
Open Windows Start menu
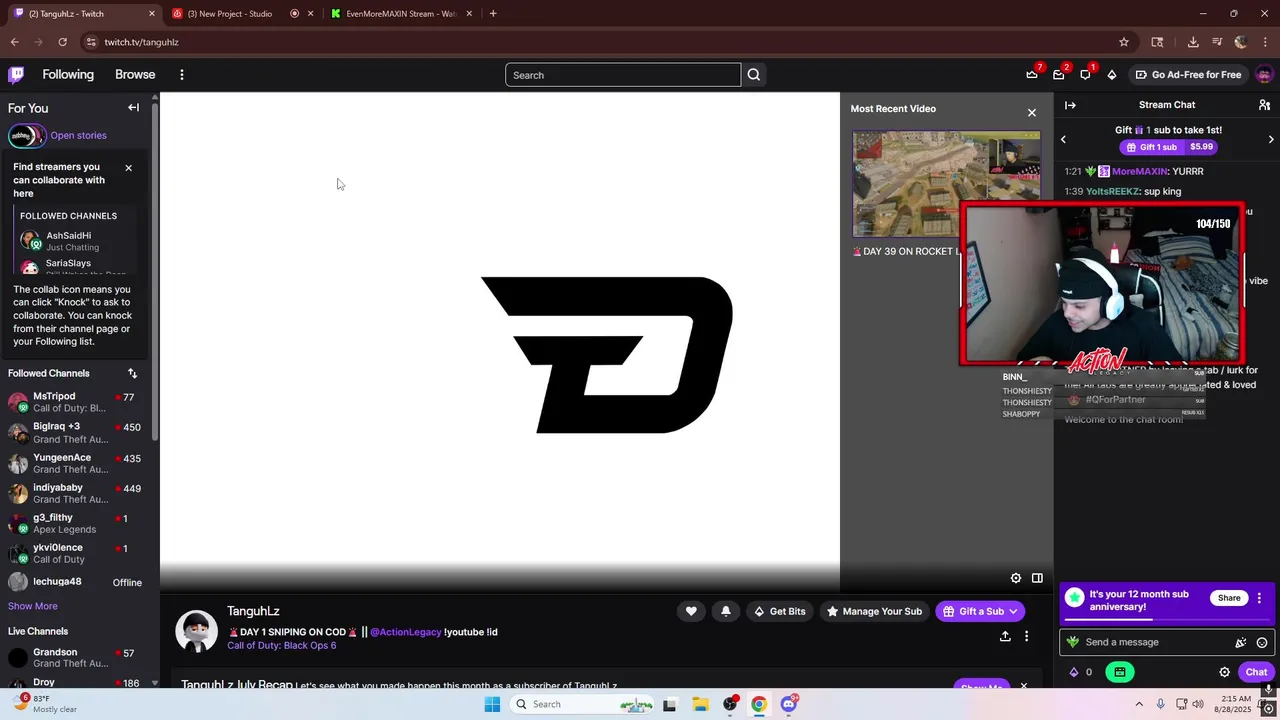(x=492, y=704)
